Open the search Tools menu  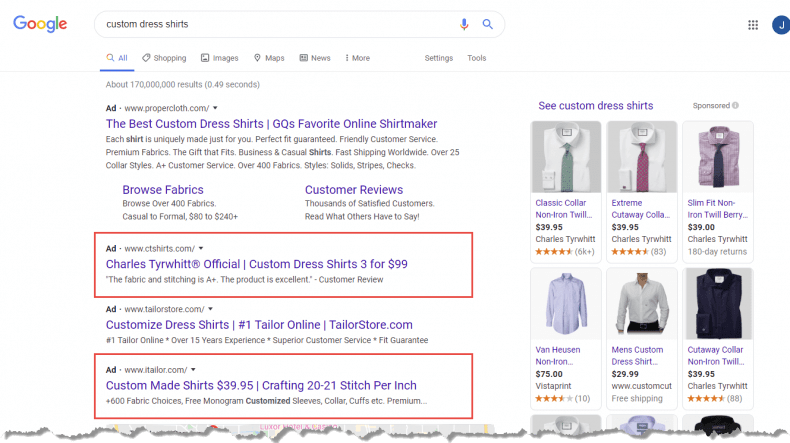coord(477,58)
